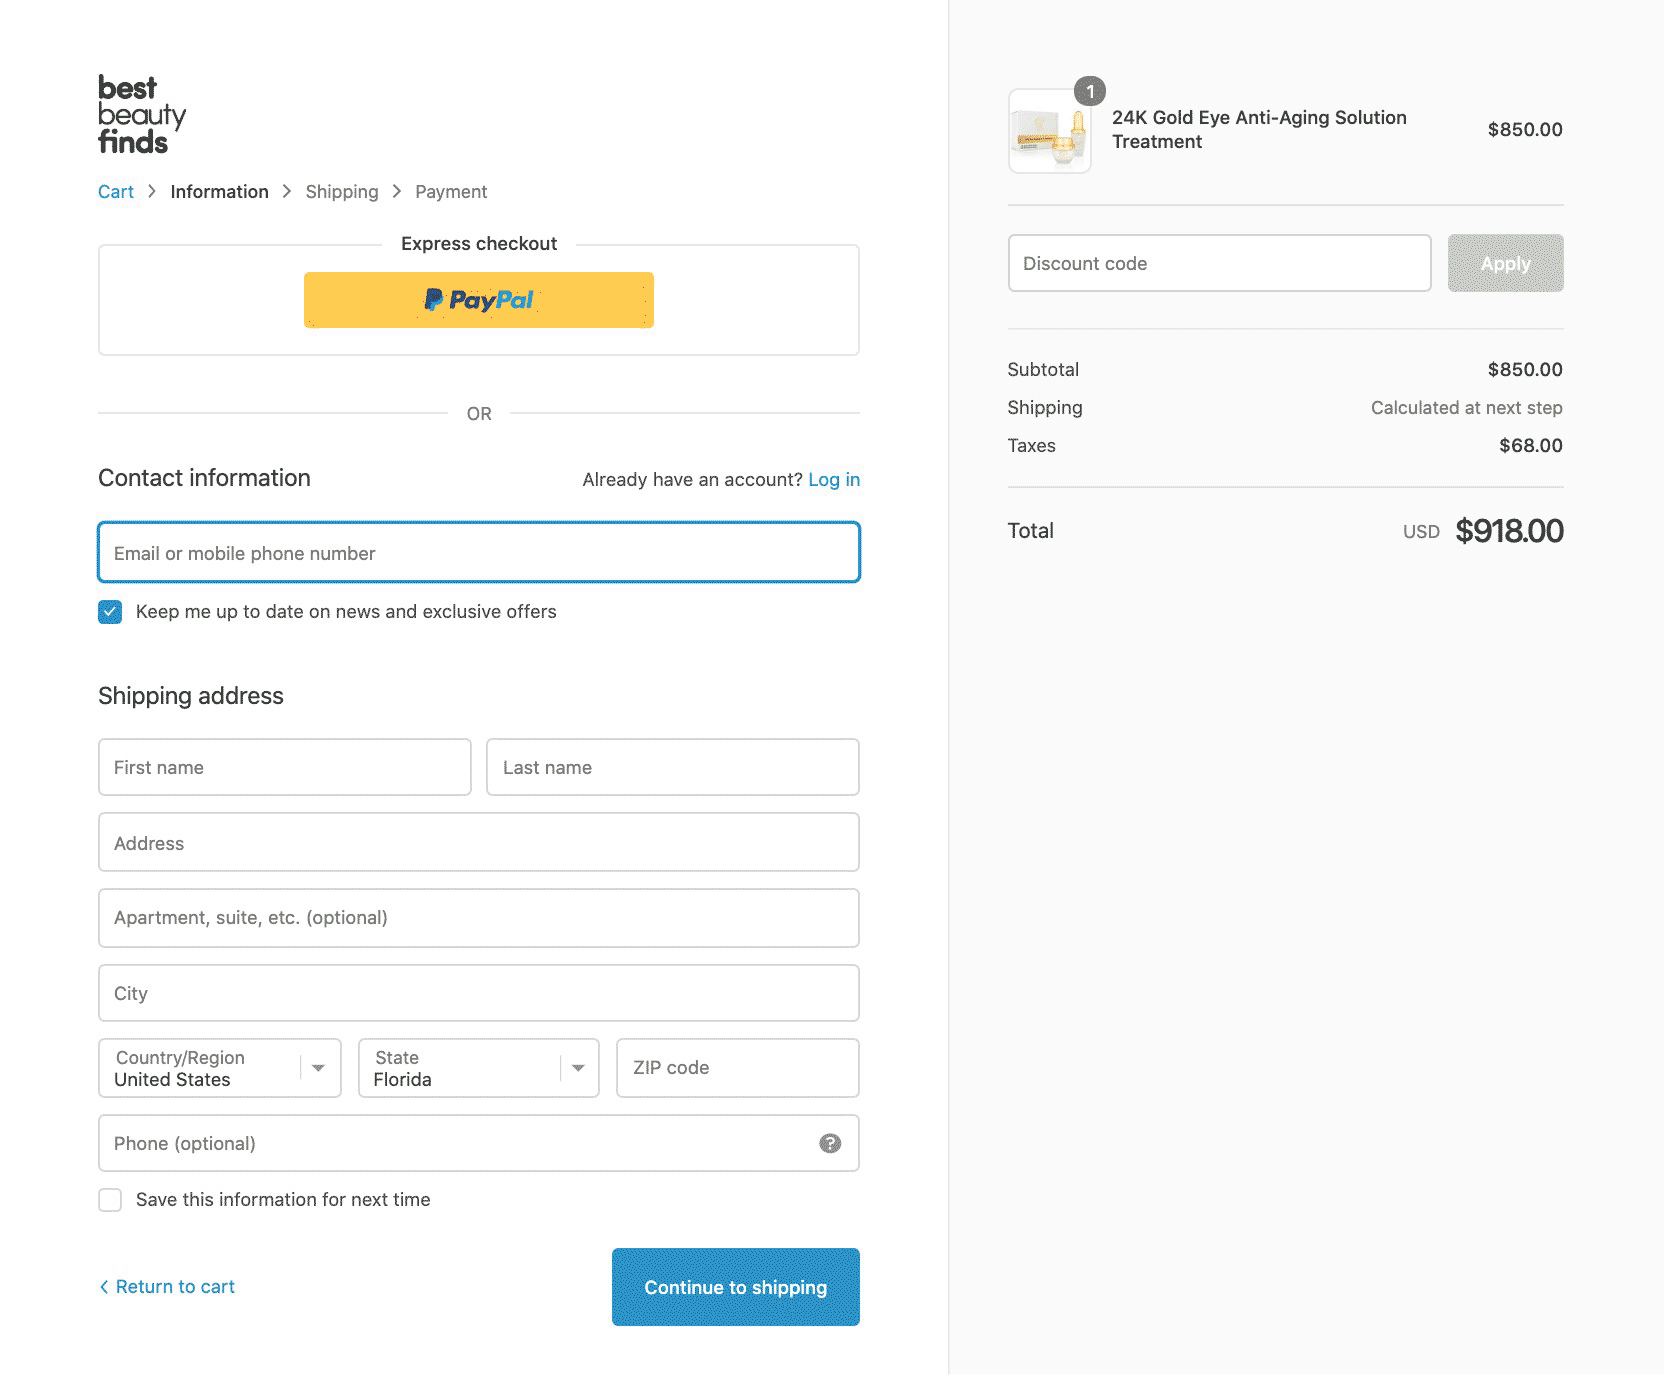The height and width of the screenshot is (1375, 1664).
Task: Click the Log in link
Action: tap(834, 480)
